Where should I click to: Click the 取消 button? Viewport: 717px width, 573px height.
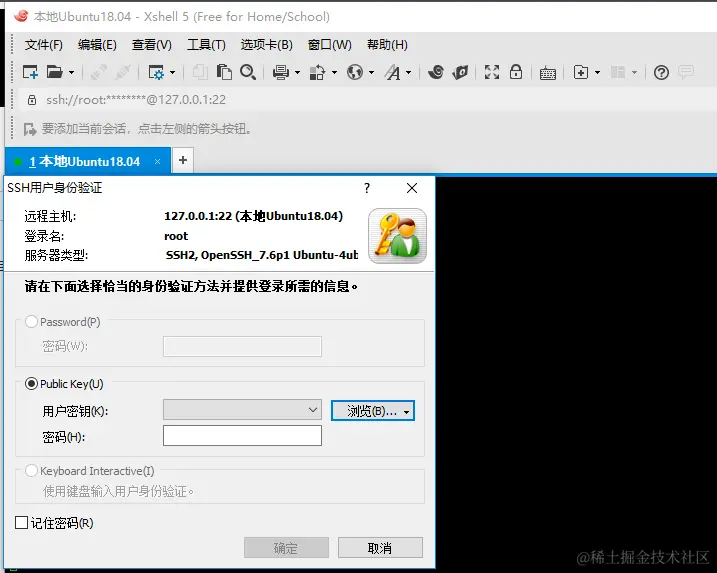(380, 547)
